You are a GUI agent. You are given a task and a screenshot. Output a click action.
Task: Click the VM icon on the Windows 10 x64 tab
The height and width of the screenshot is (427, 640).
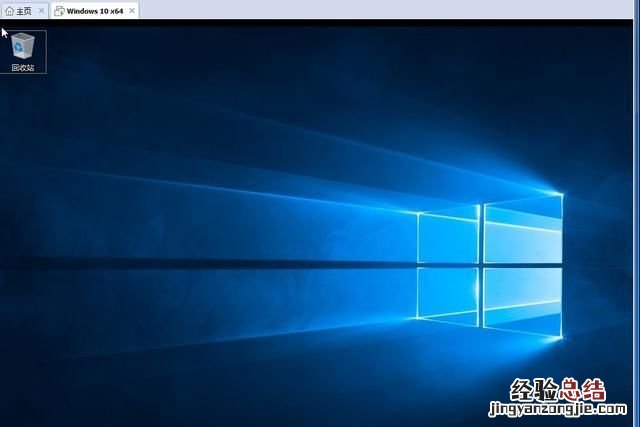point(59,11)
